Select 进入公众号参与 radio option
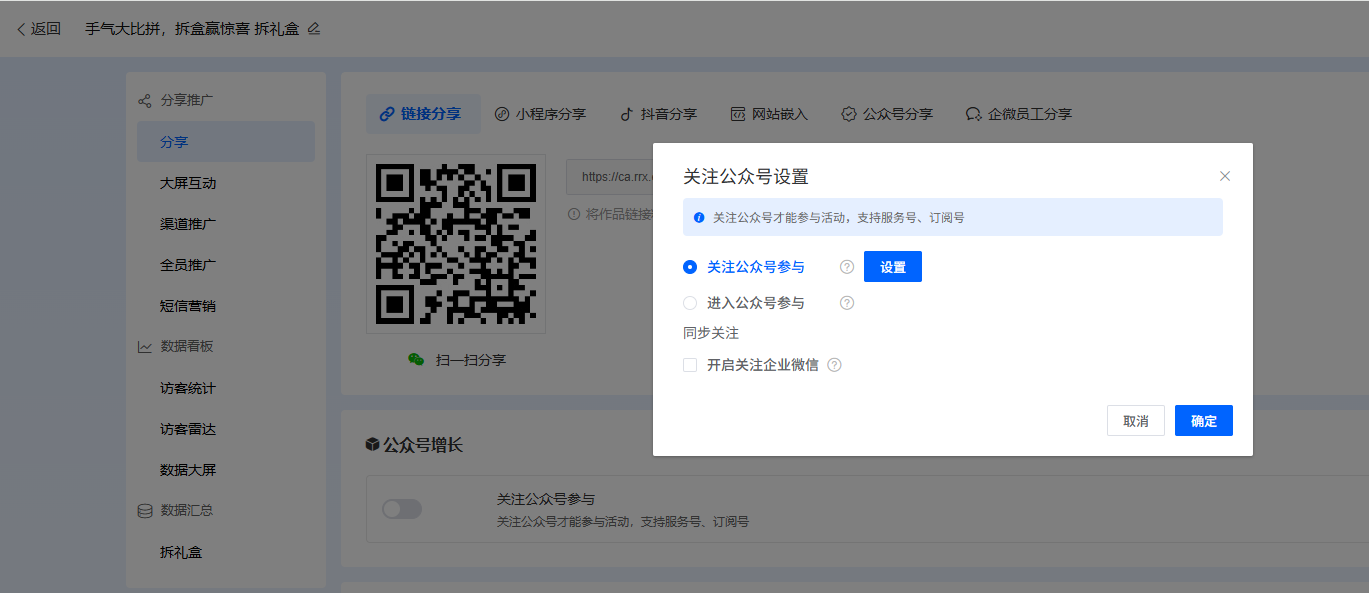Screen dimensions: 1369x593 pos(690,303)
